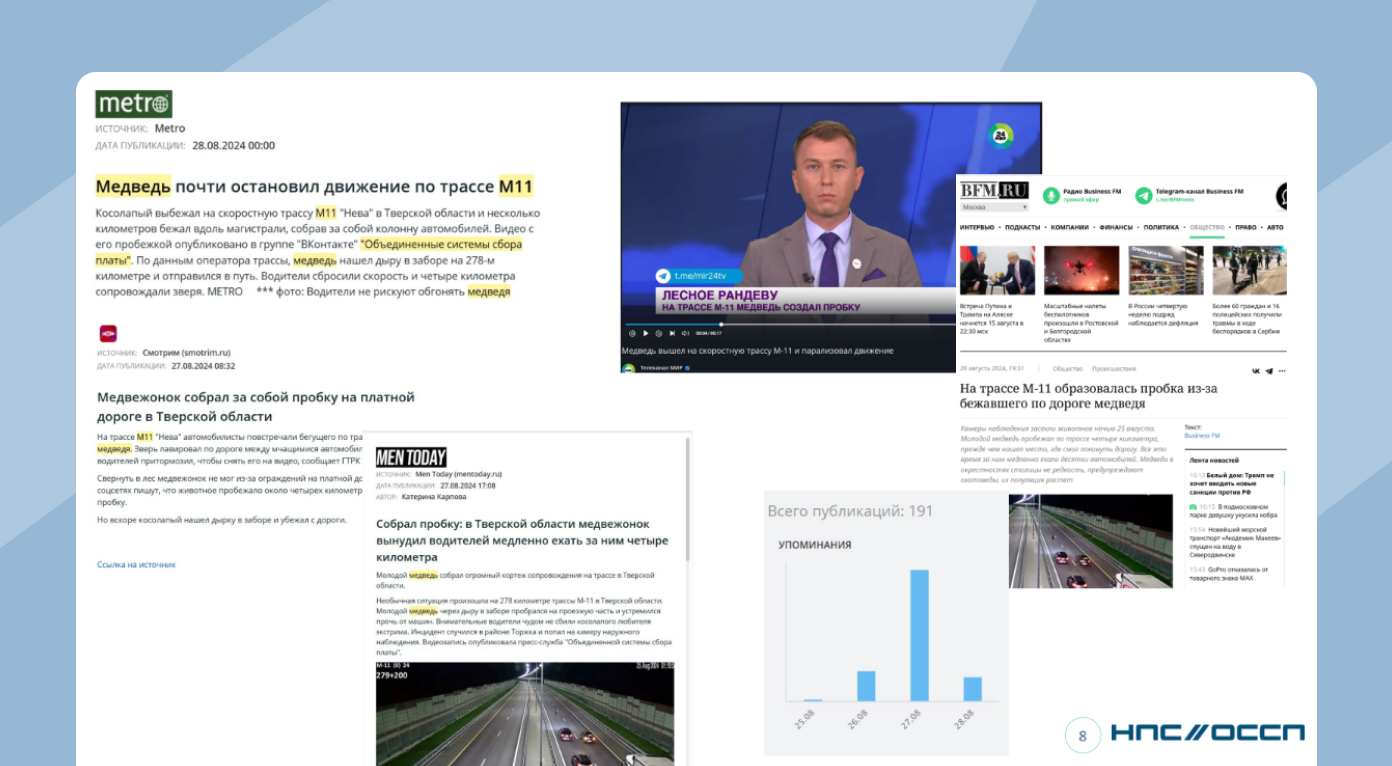Open the 'Business FM' text author link
The image size is (1392, 766).
click(1201, 436)
